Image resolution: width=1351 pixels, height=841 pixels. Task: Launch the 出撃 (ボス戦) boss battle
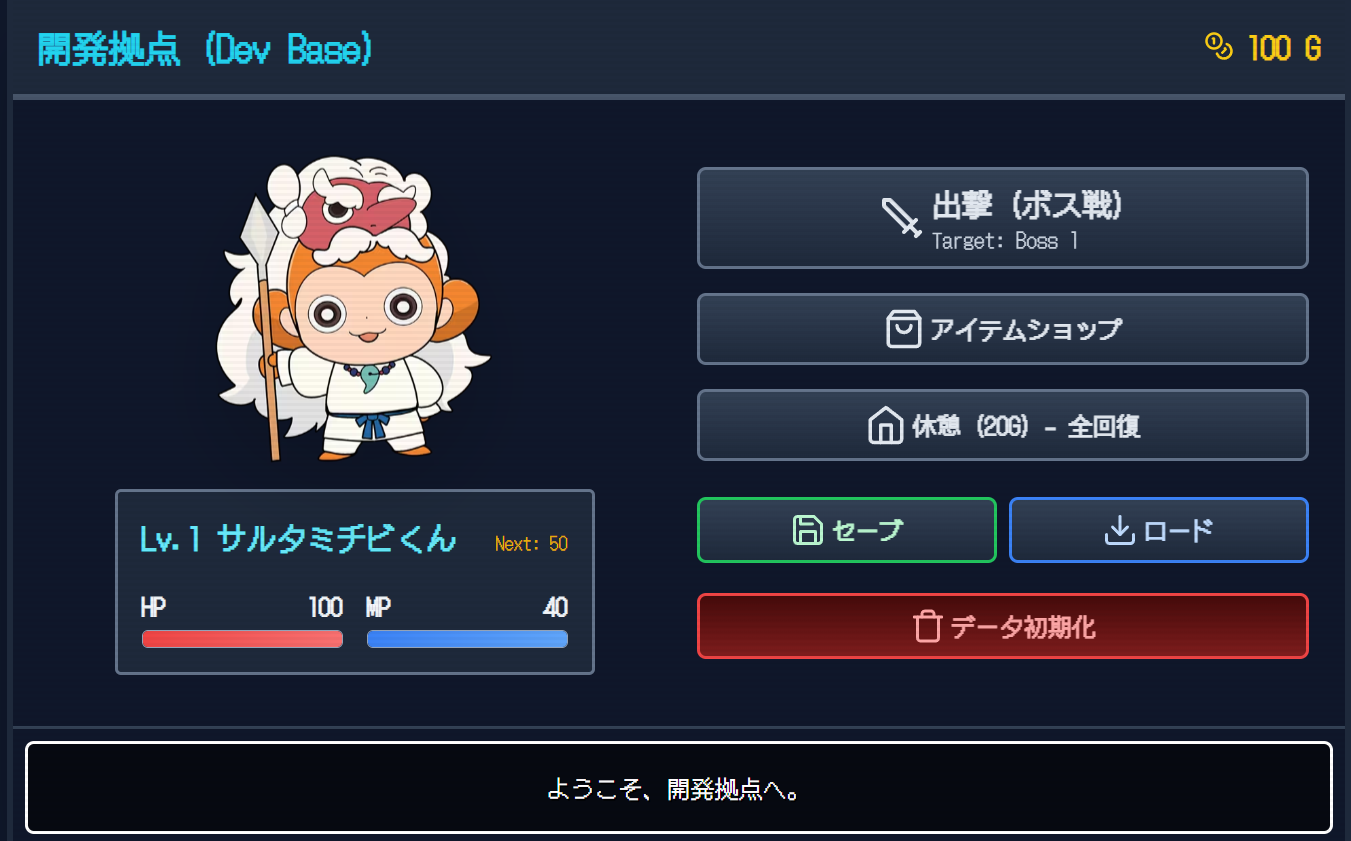pos(1003,218)
